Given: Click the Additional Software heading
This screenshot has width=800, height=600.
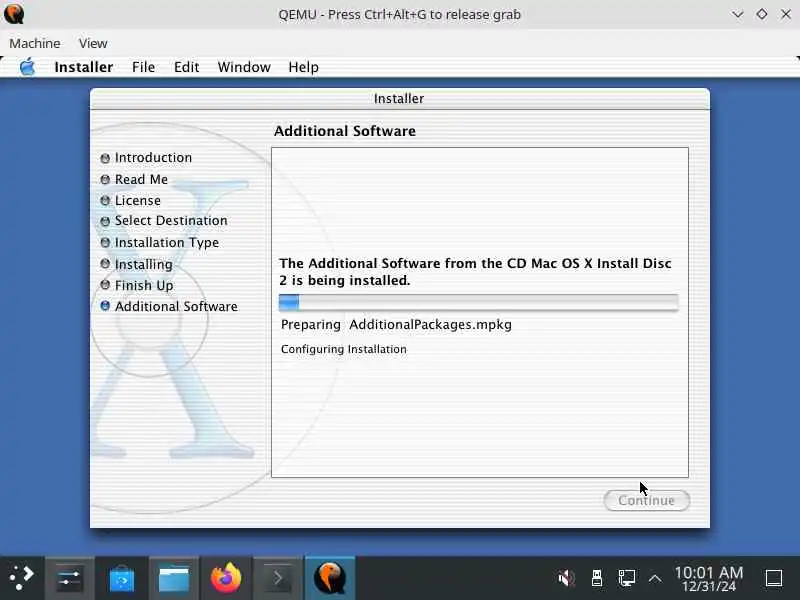Looking at the screenshot, I should pos(345,131).
